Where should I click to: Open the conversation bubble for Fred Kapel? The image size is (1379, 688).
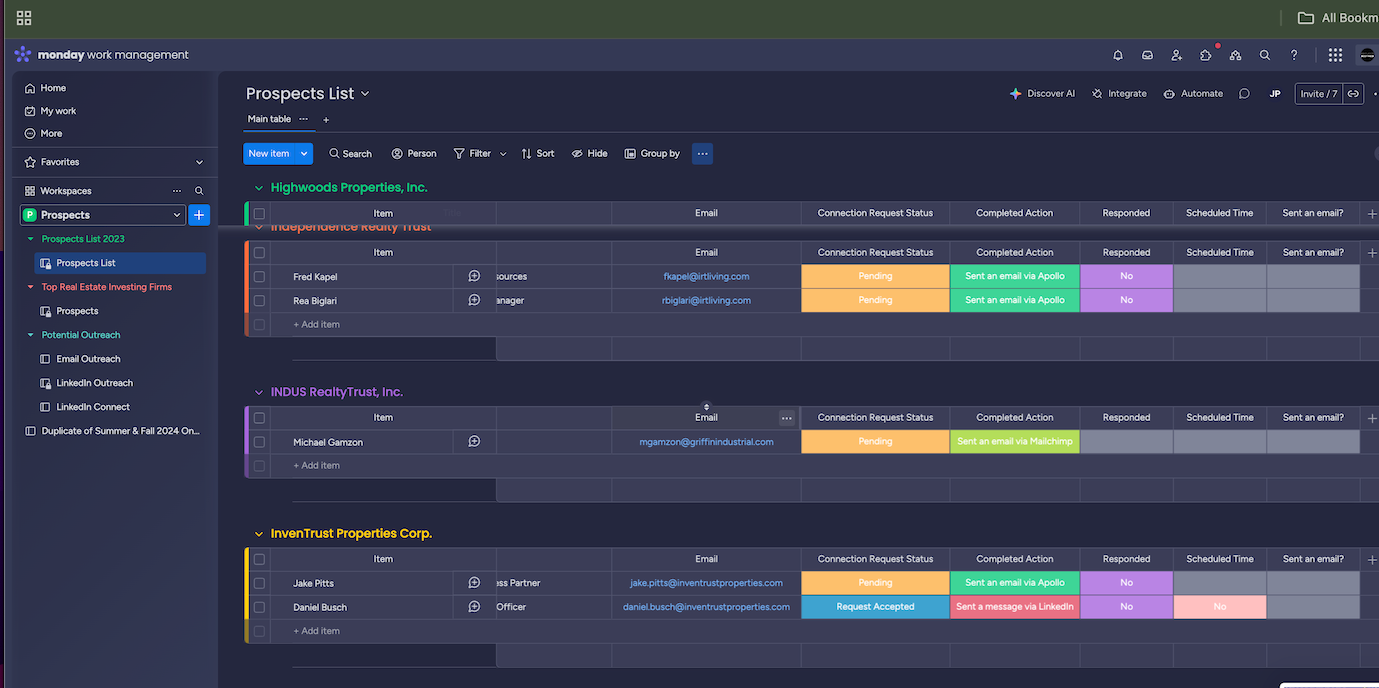(x=474, y=276)
